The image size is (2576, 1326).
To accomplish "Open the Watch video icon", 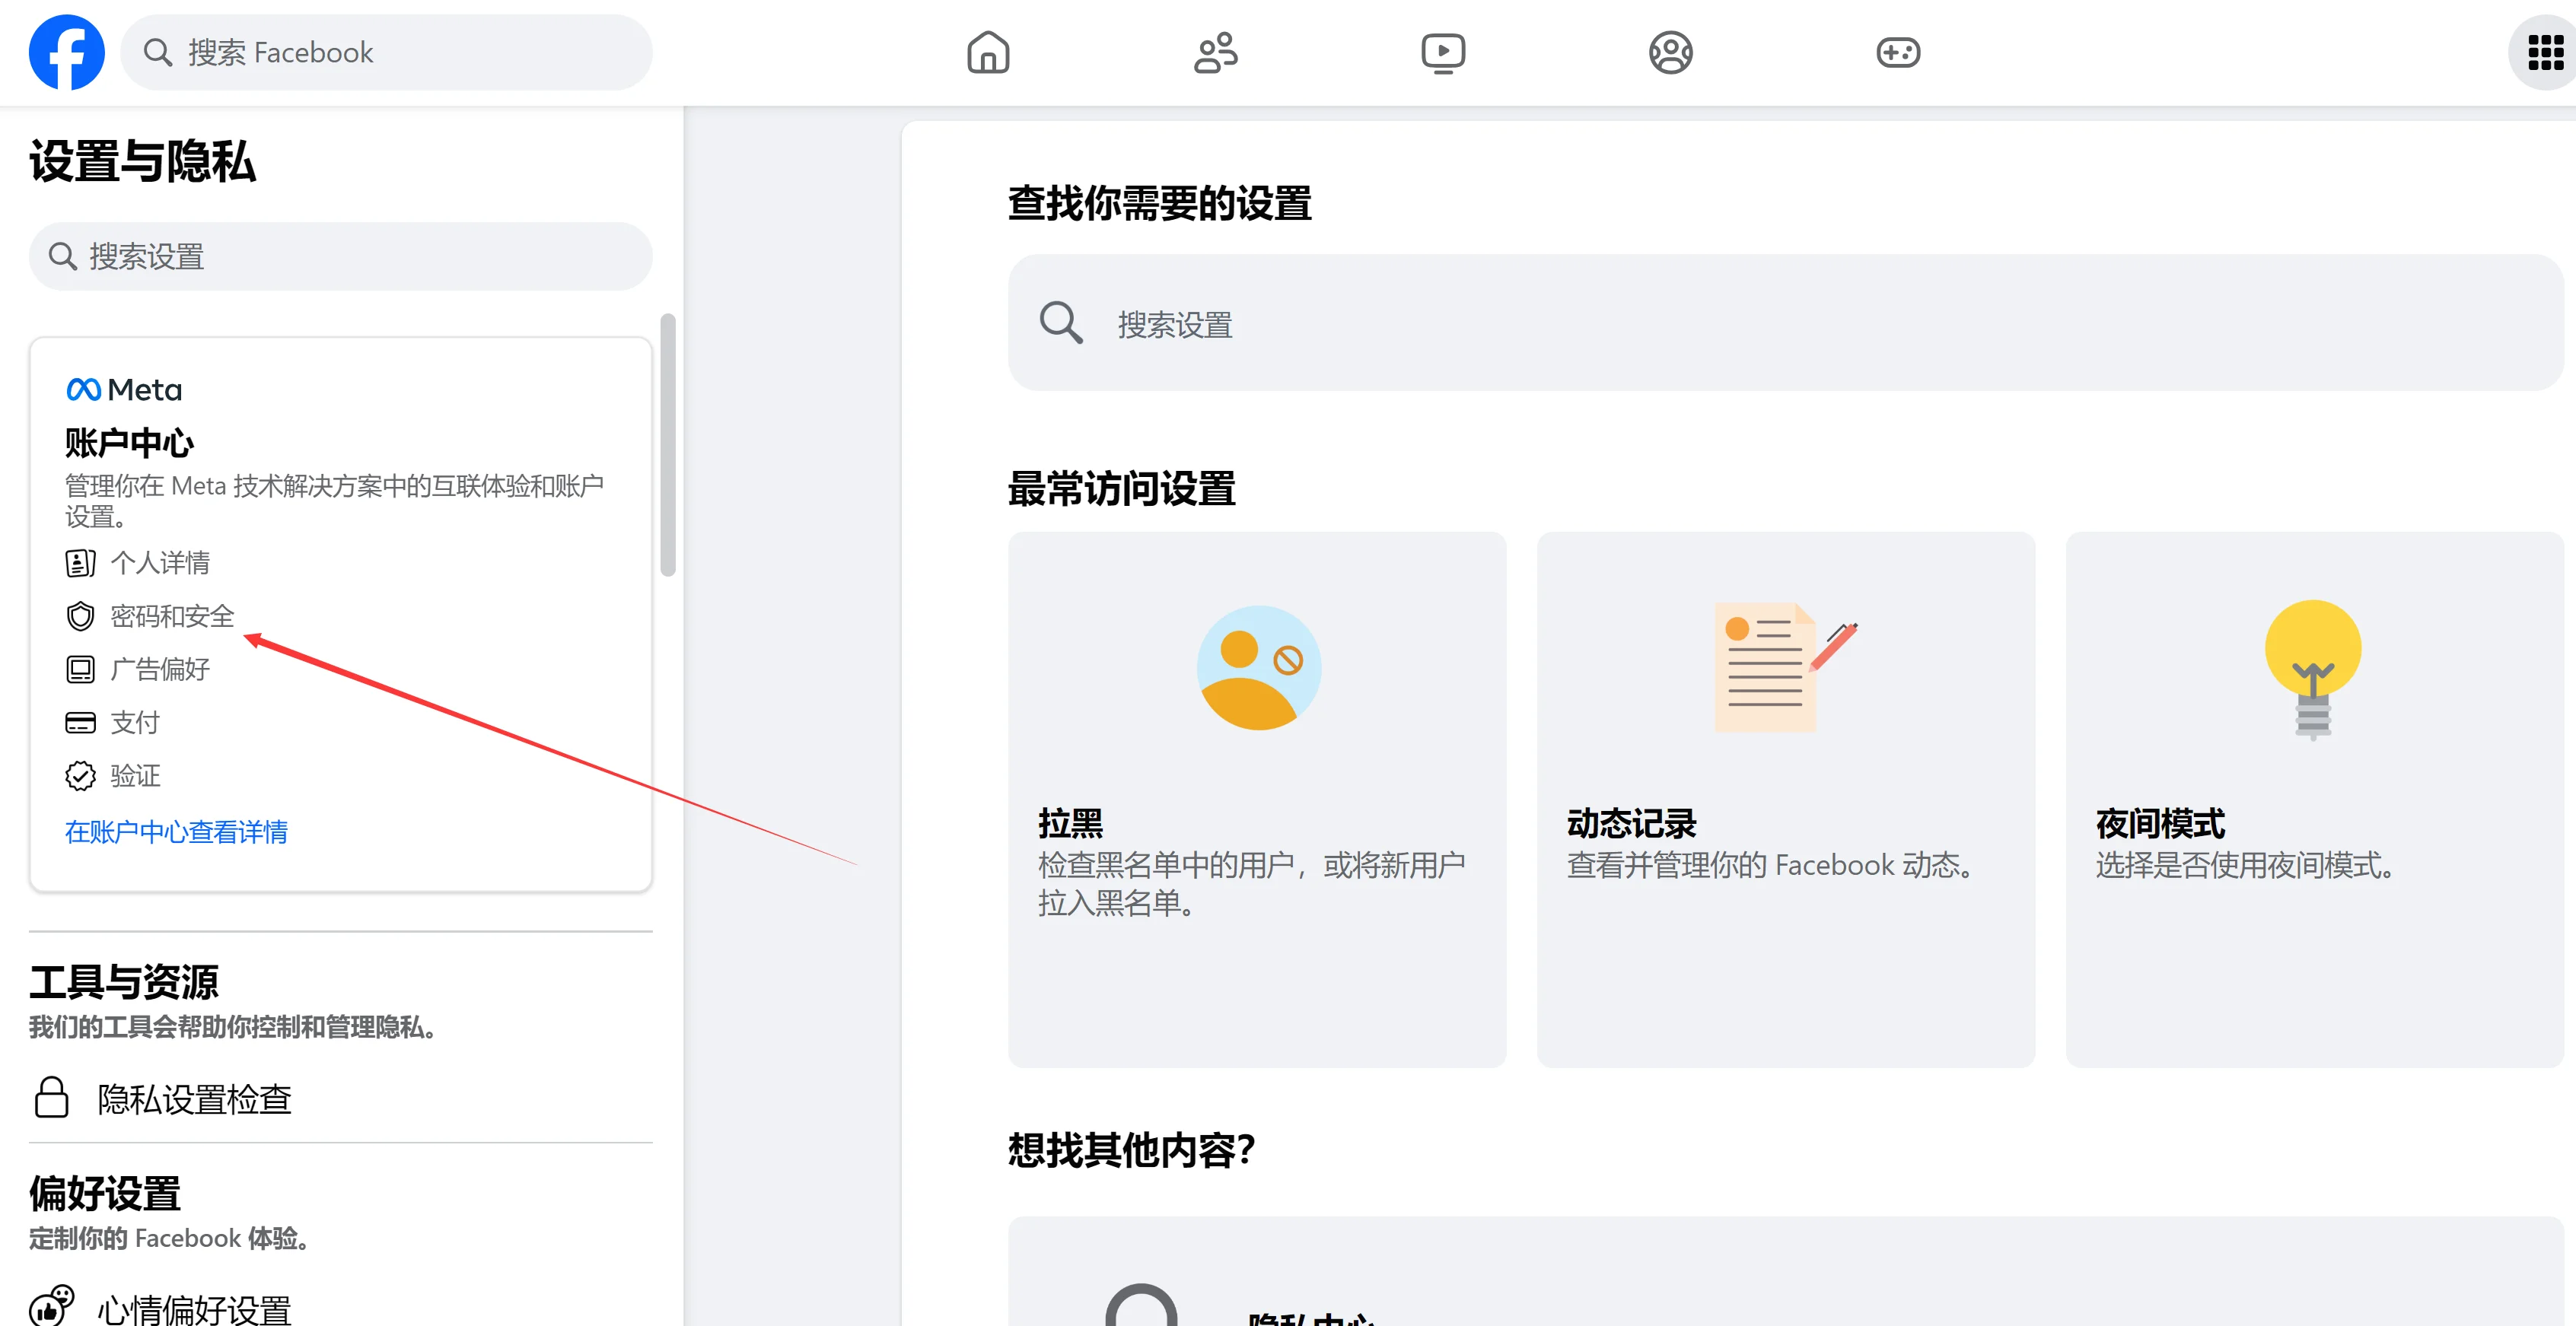I will coord(1443,52).
